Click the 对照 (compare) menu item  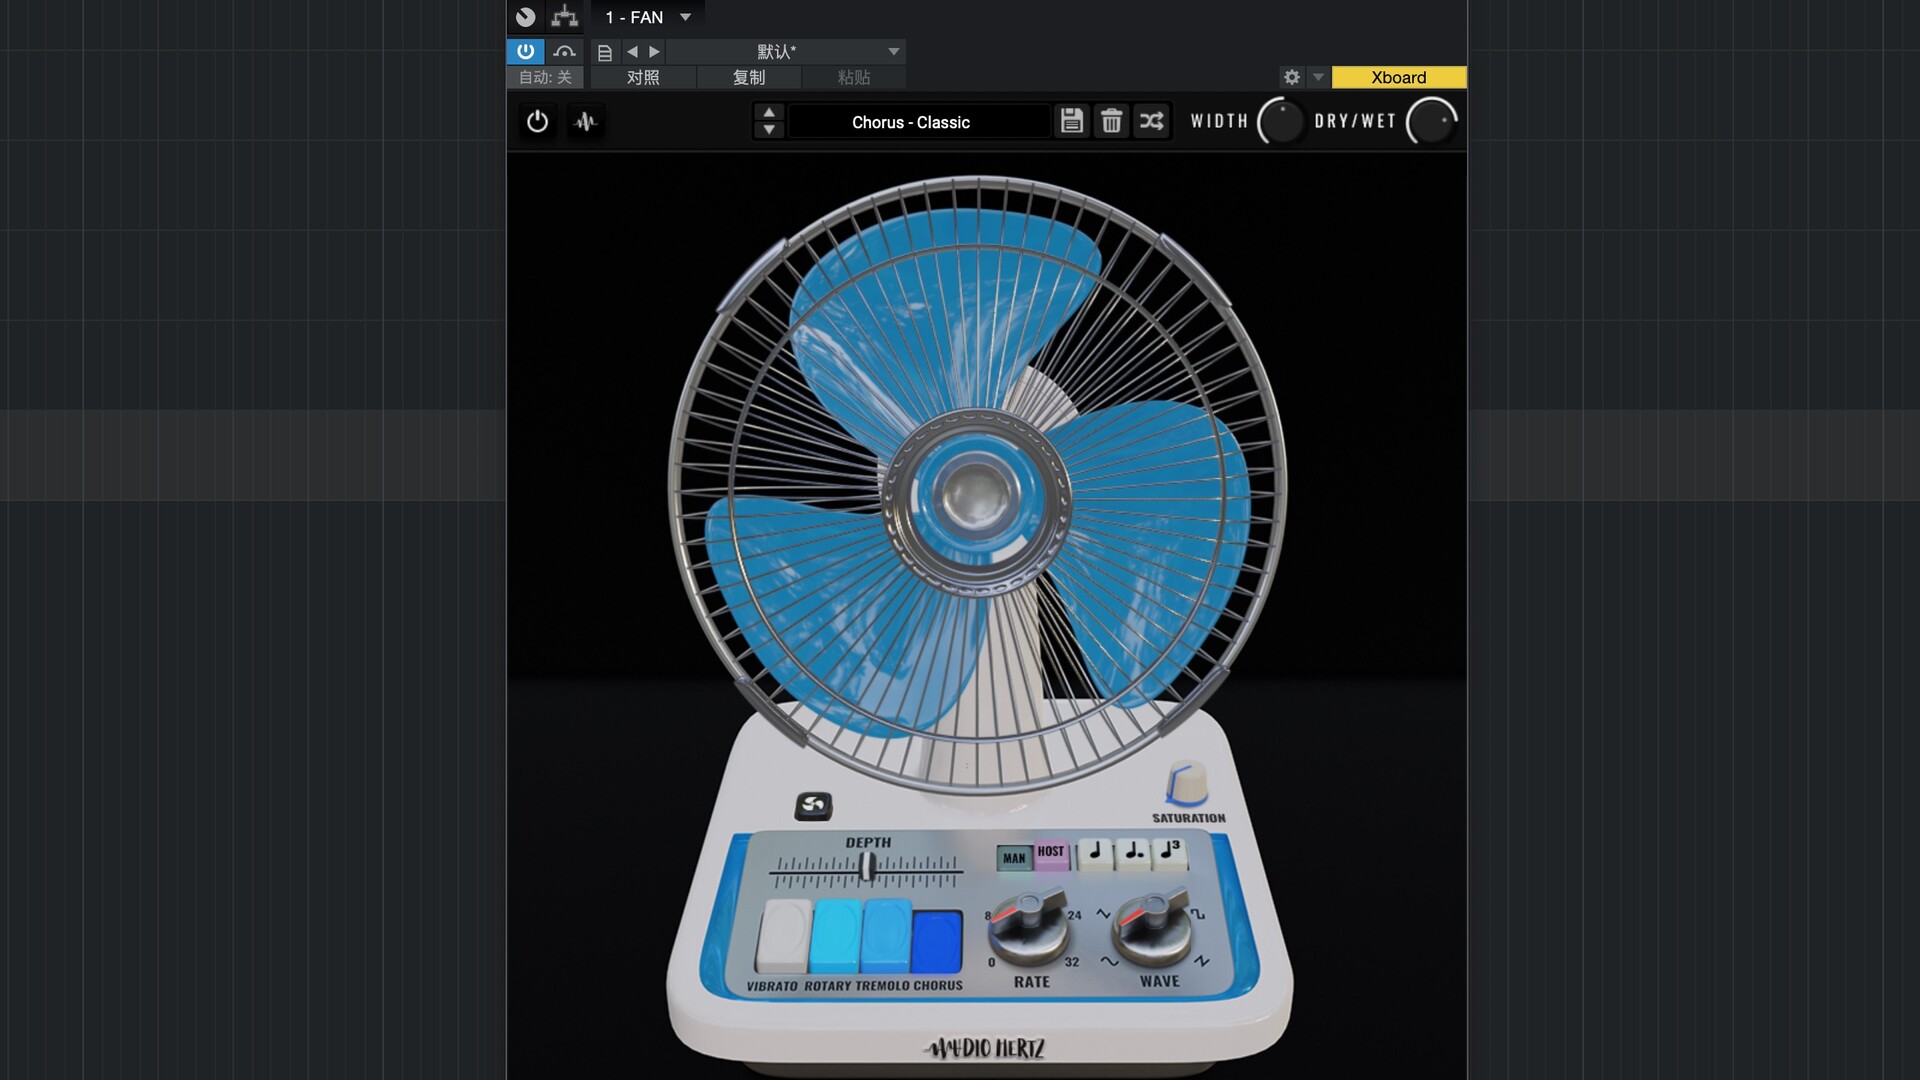click(643, 77)
